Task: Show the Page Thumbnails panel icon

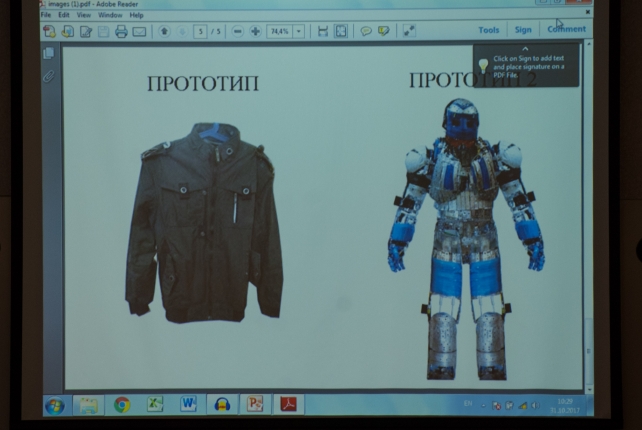Action: click(49, 53)
